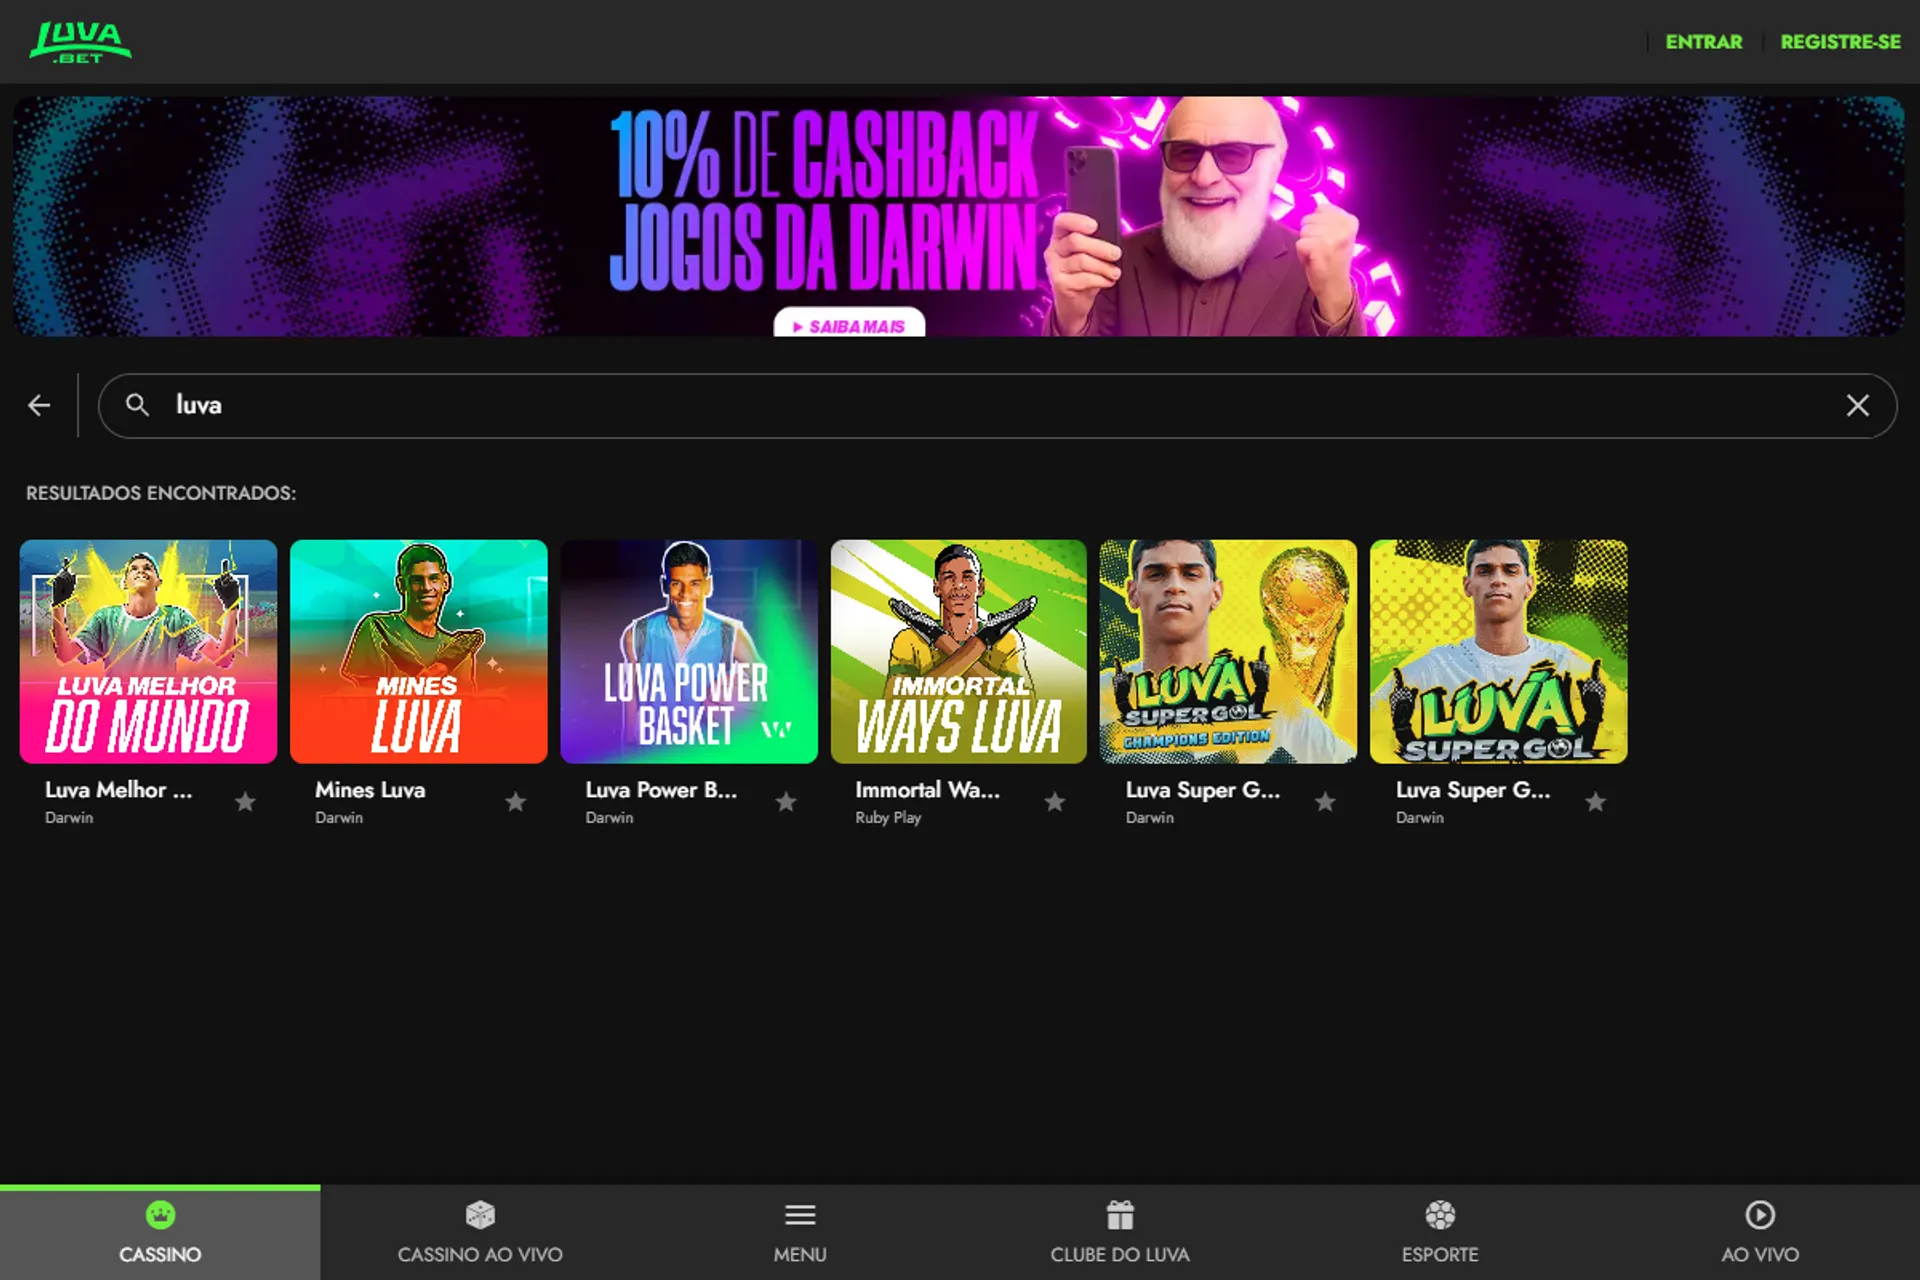The height and width of the screenshot is (1280, 1920).
Task: Click the back arrow beside search
Action: pos(39,405)
